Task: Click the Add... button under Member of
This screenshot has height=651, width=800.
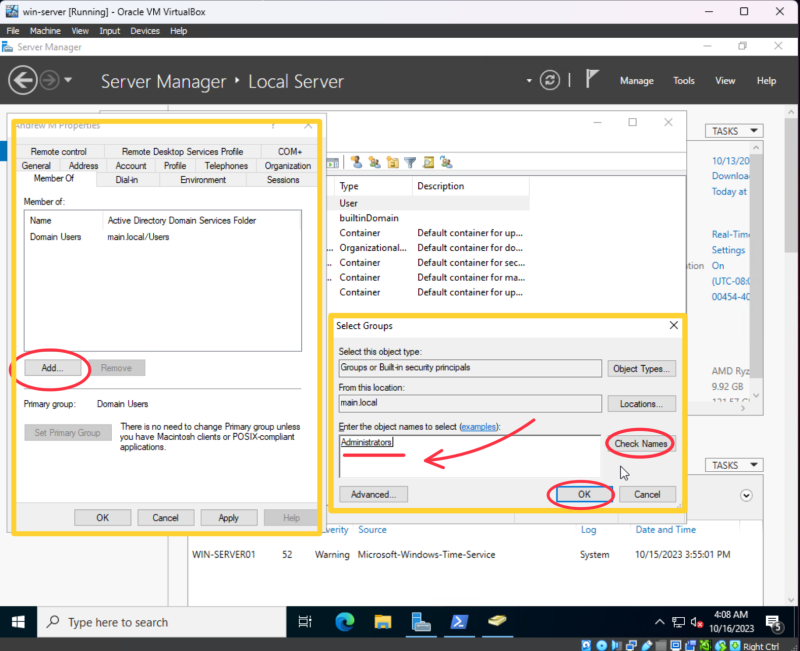Action: coord(52,368)
